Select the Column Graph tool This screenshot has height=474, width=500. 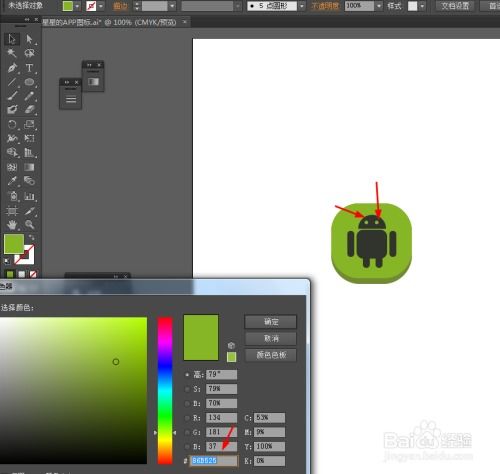pos(29,196)
